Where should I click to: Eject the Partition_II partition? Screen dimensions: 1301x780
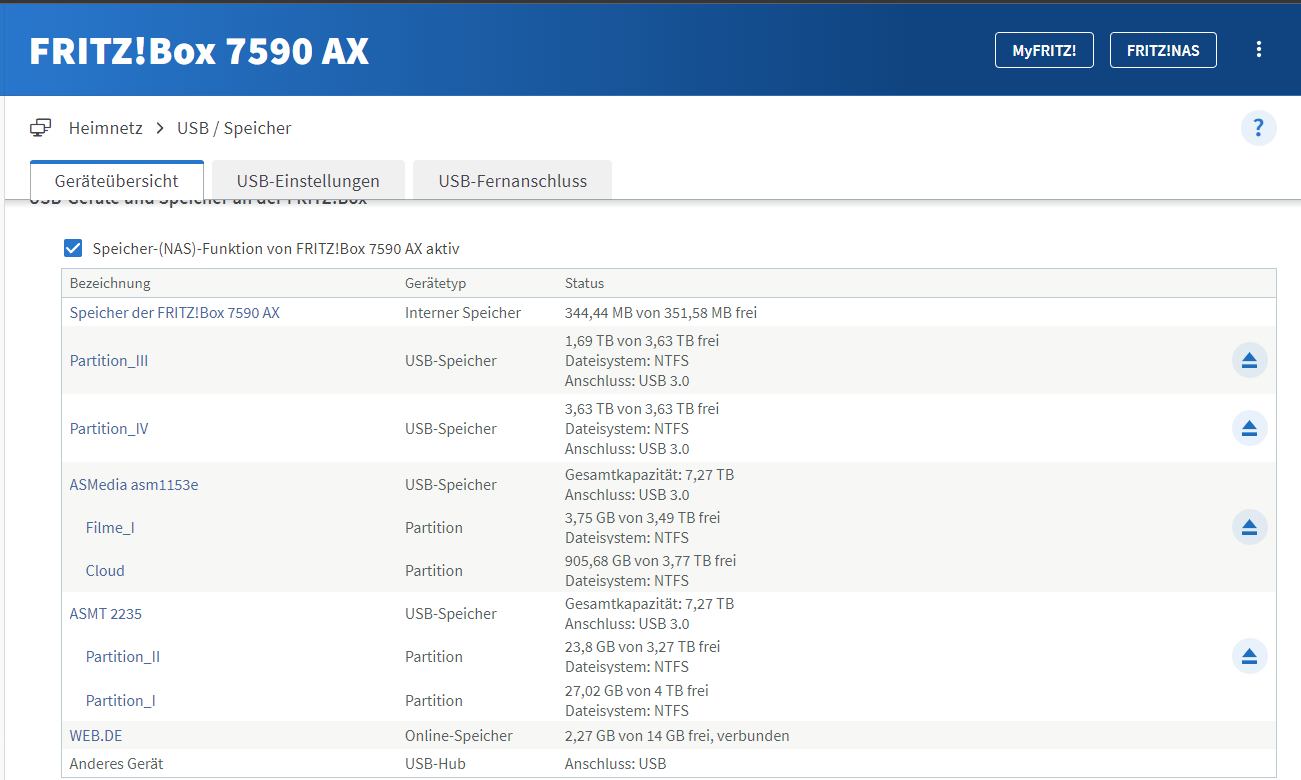click(x=1249, y=656)
